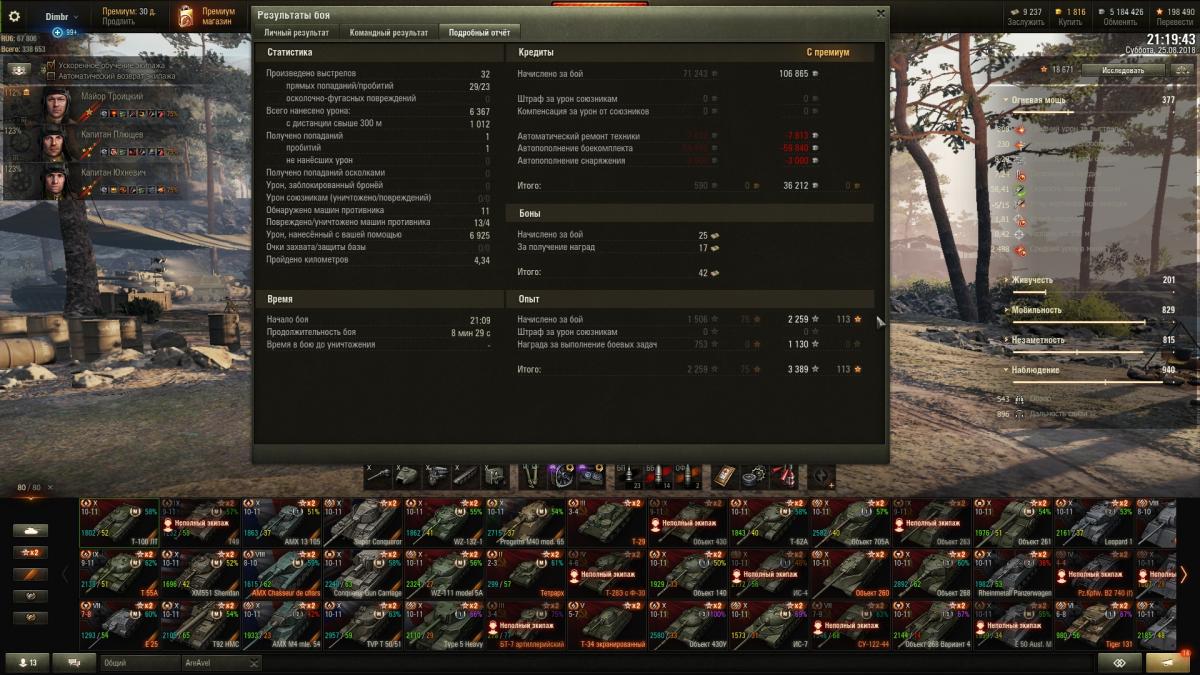Viewport: 1200px width, 675px height.
Task: Open the battle booster plus slot
Action: click(x=822, y=476)
